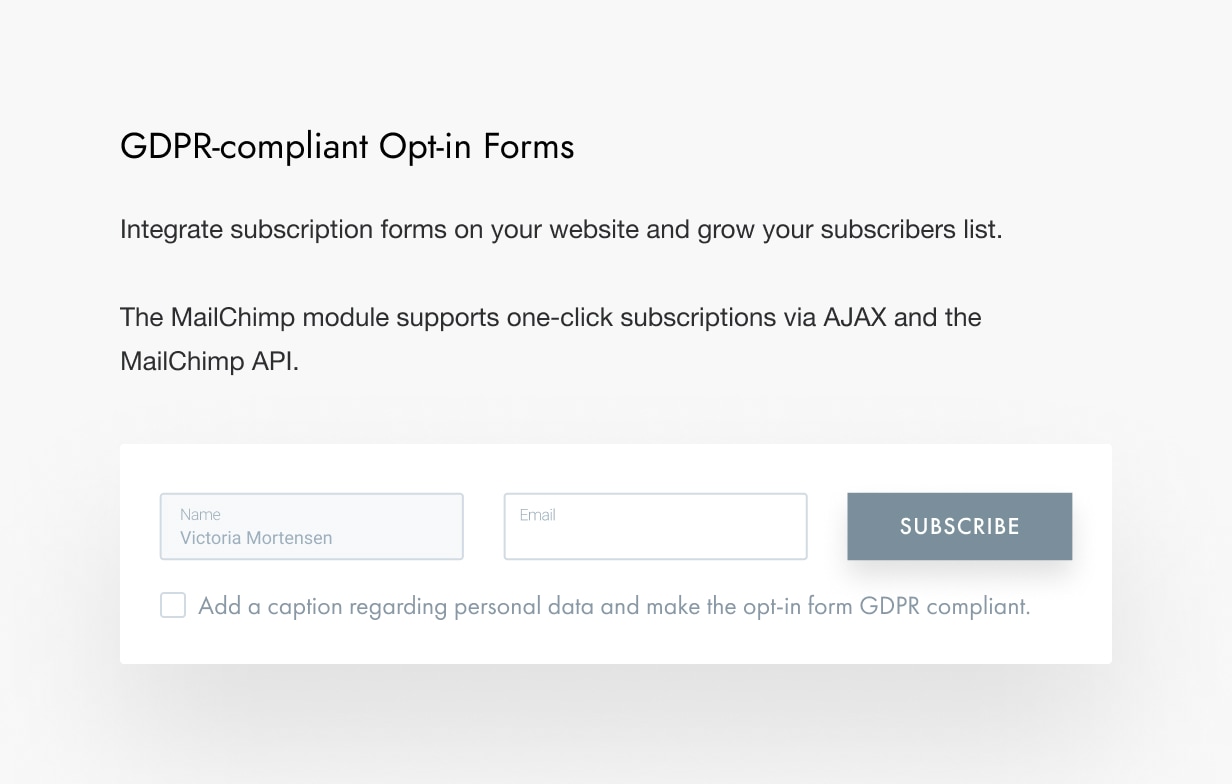Click the text mentioning one-click subscriptions via AJAX
The width and height of the screenshot is (1232, 784).
(550, 317)
